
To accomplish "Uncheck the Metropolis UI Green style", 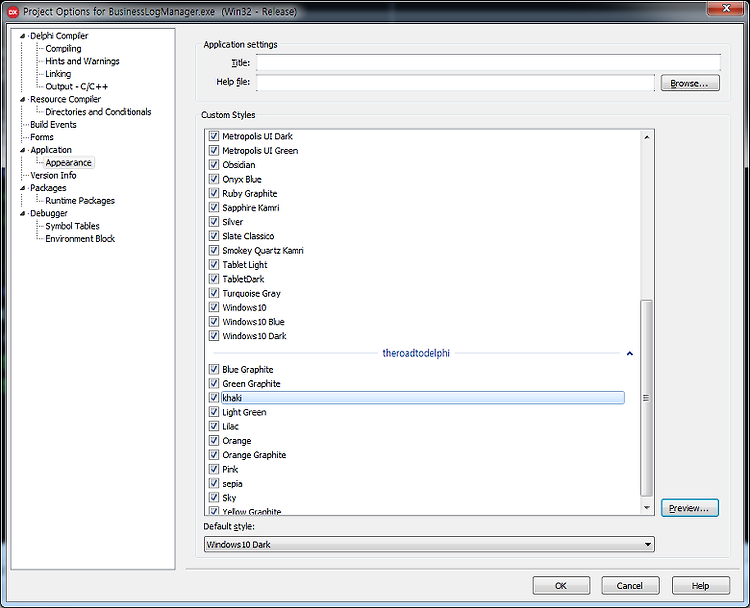I will 214,151.
